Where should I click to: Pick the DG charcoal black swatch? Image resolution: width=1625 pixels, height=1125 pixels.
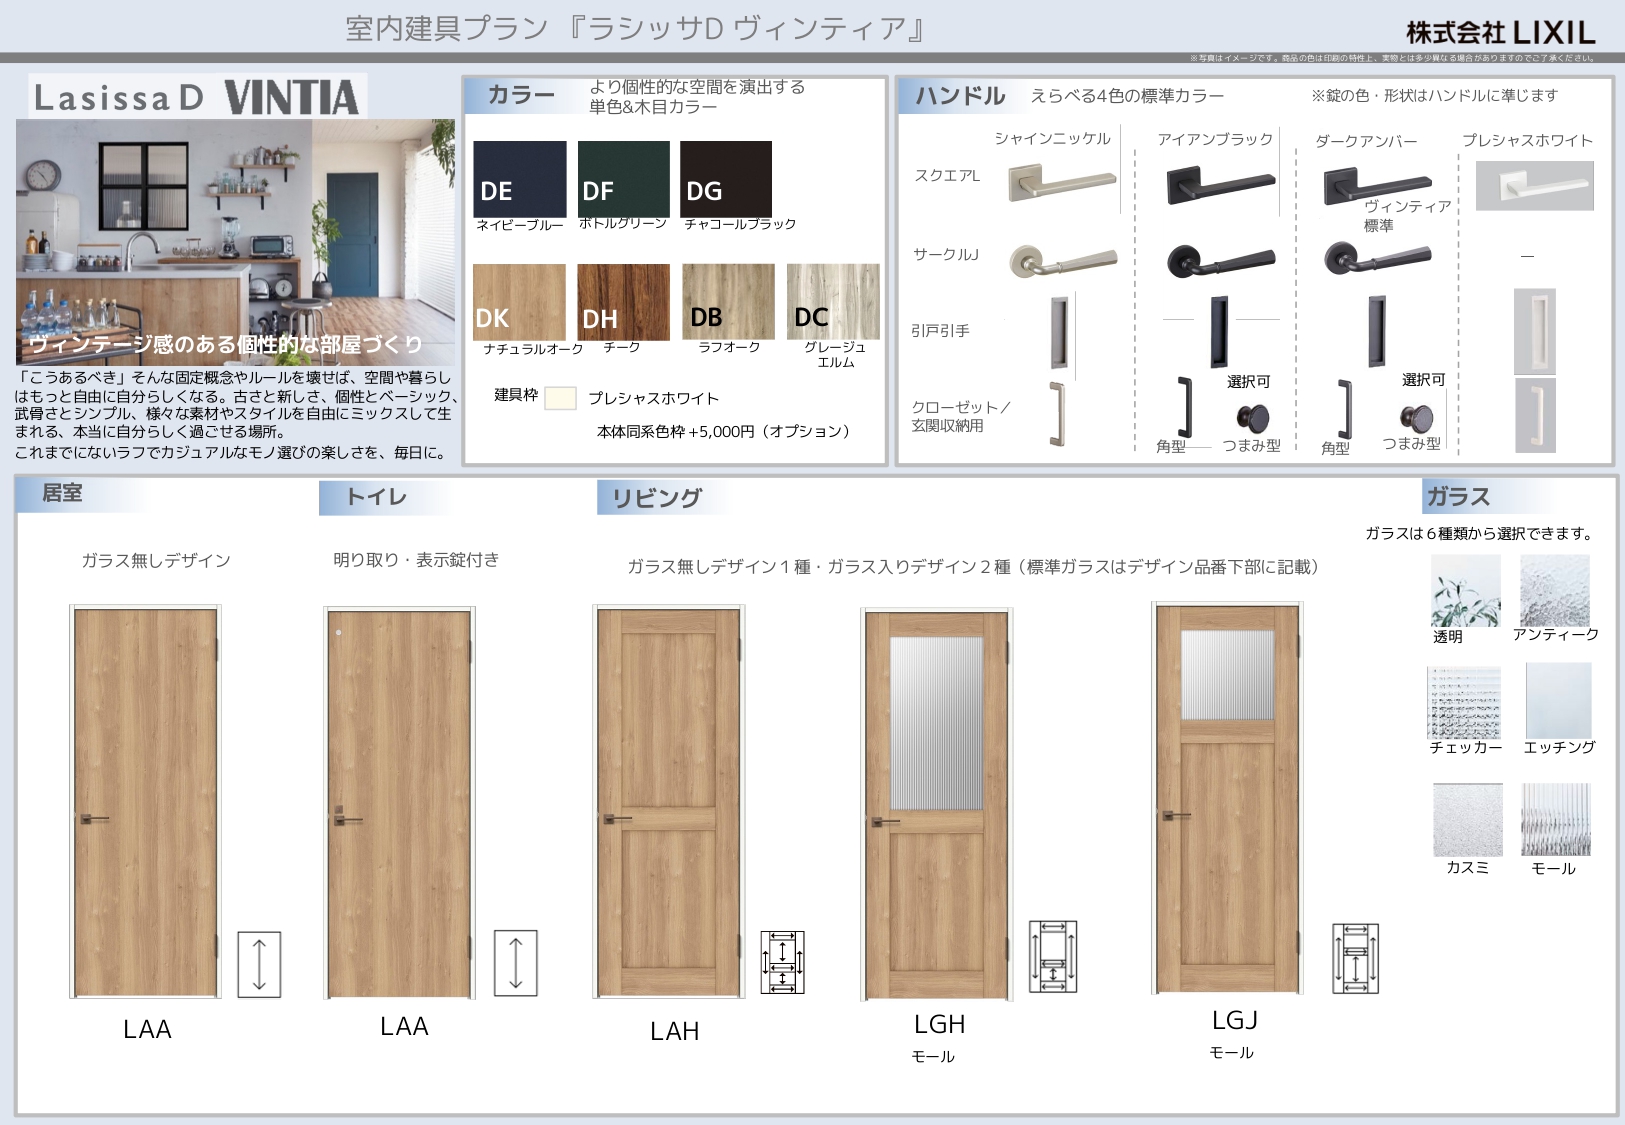(x=726, y=179)
